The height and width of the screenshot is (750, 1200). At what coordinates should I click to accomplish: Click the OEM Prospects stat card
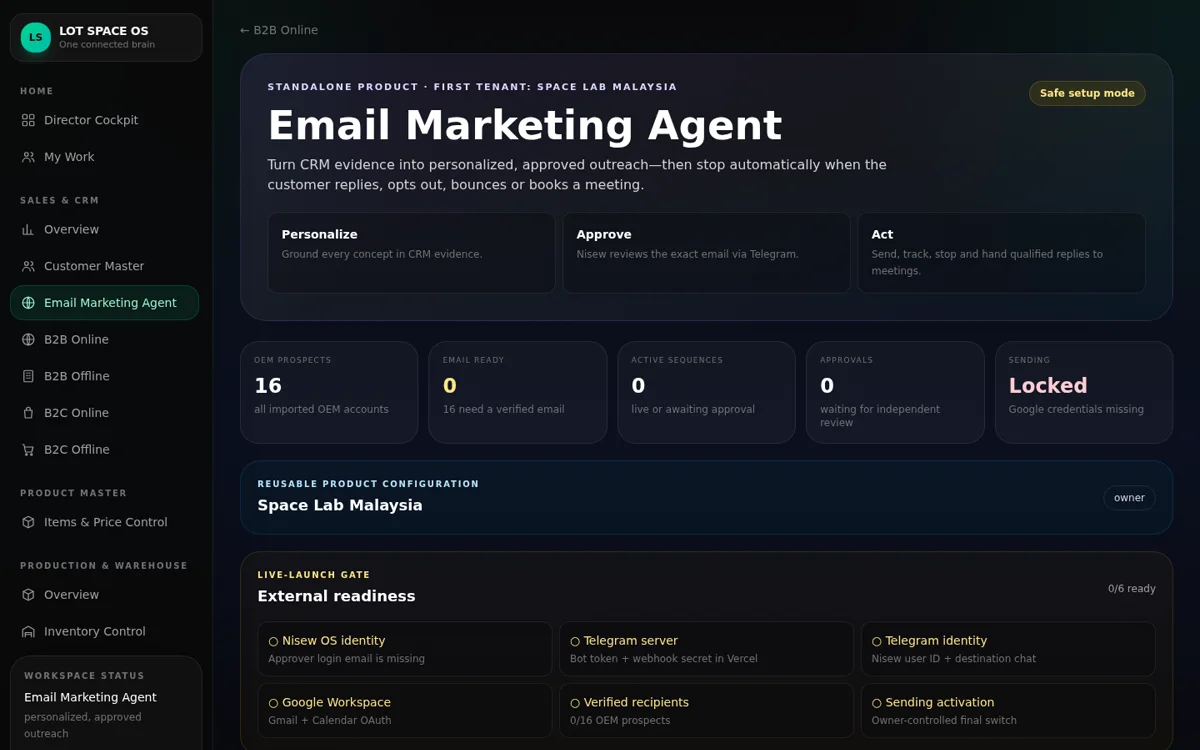pyautogui.click(x=329, y=392)
